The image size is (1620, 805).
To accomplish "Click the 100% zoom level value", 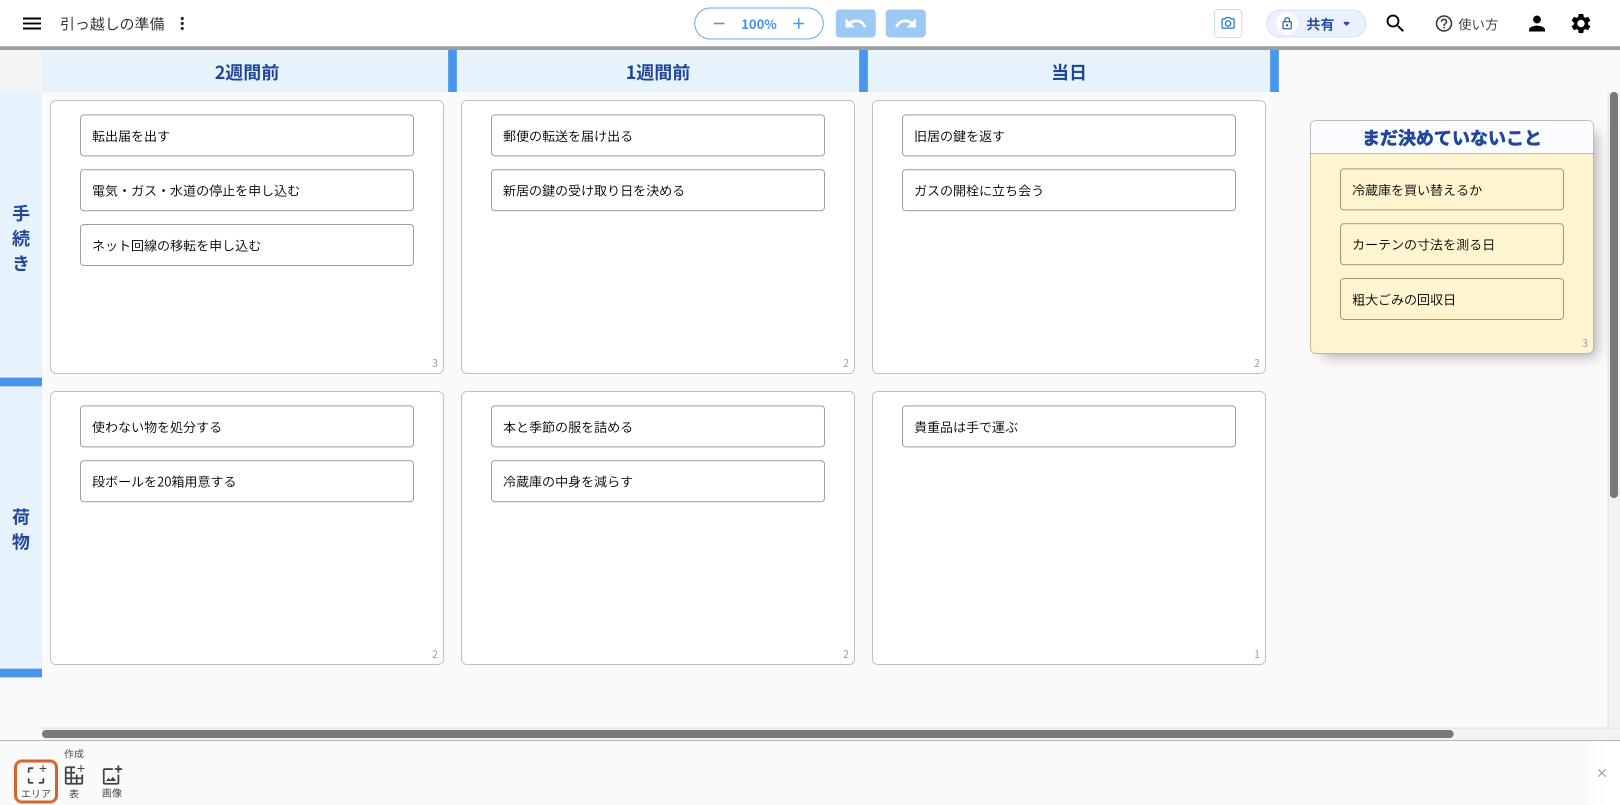I will pos(759,24).
